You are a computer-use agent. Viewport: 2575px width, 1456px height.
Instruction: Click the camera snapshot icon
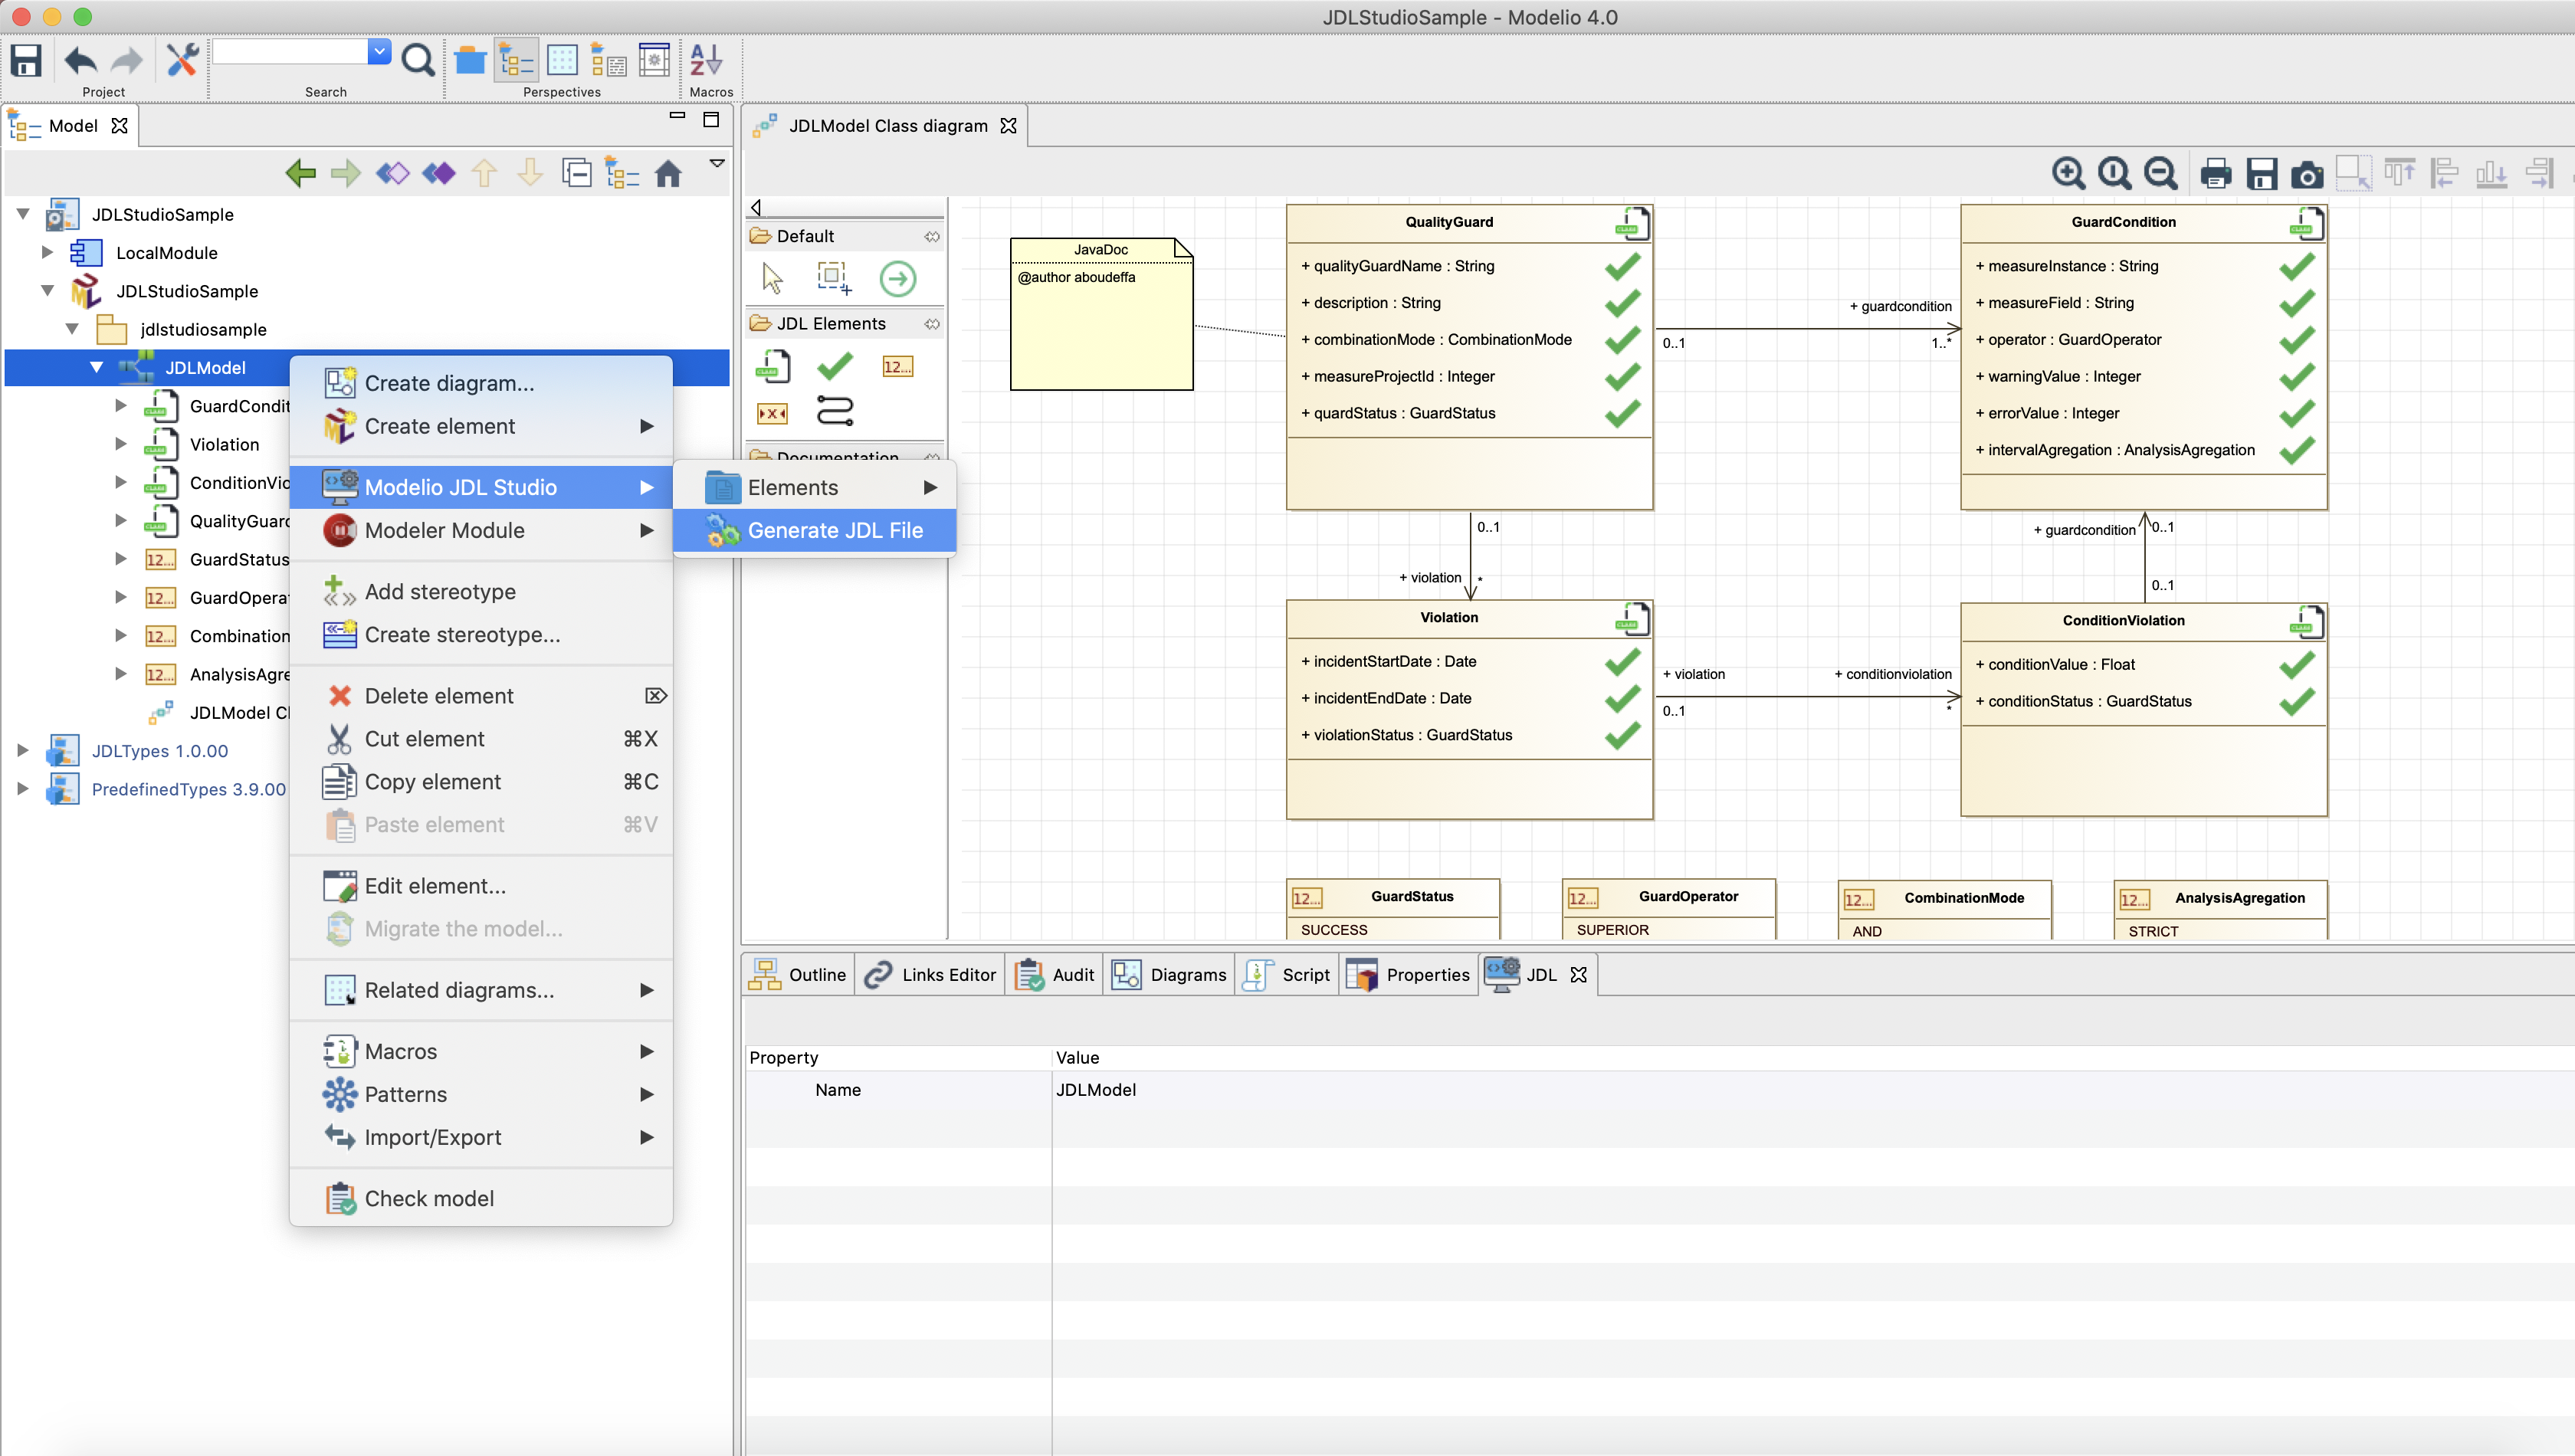(2307, 174)
